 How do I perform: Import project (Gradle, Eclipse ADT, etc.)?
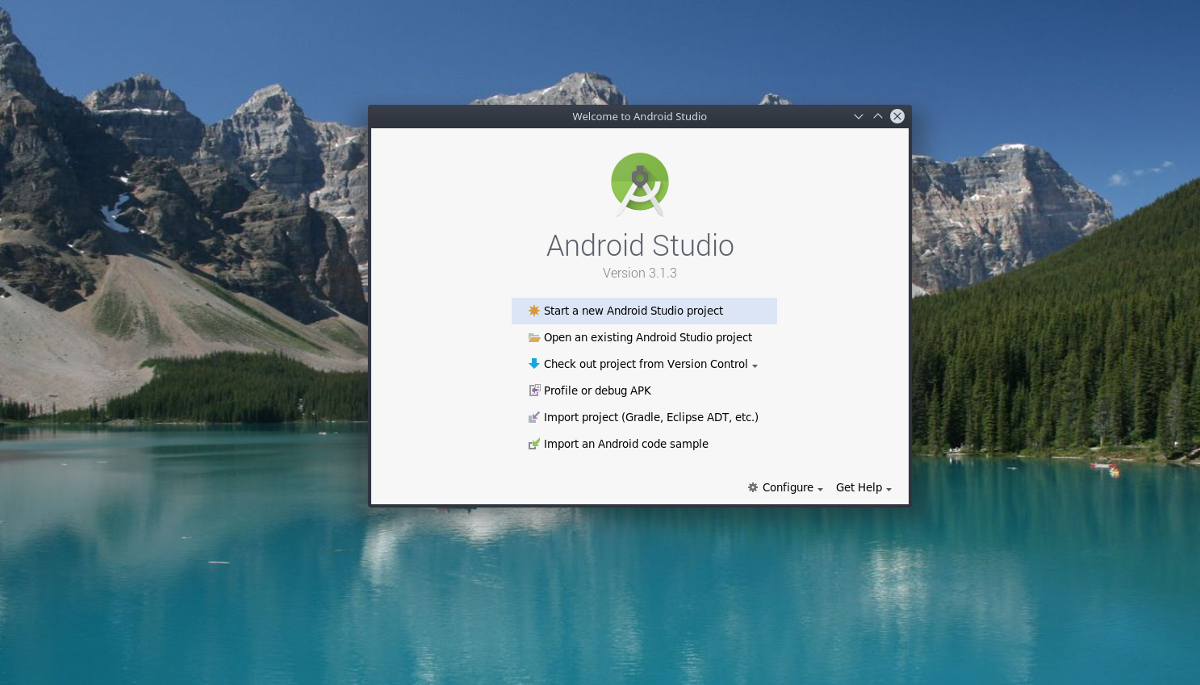644,417
